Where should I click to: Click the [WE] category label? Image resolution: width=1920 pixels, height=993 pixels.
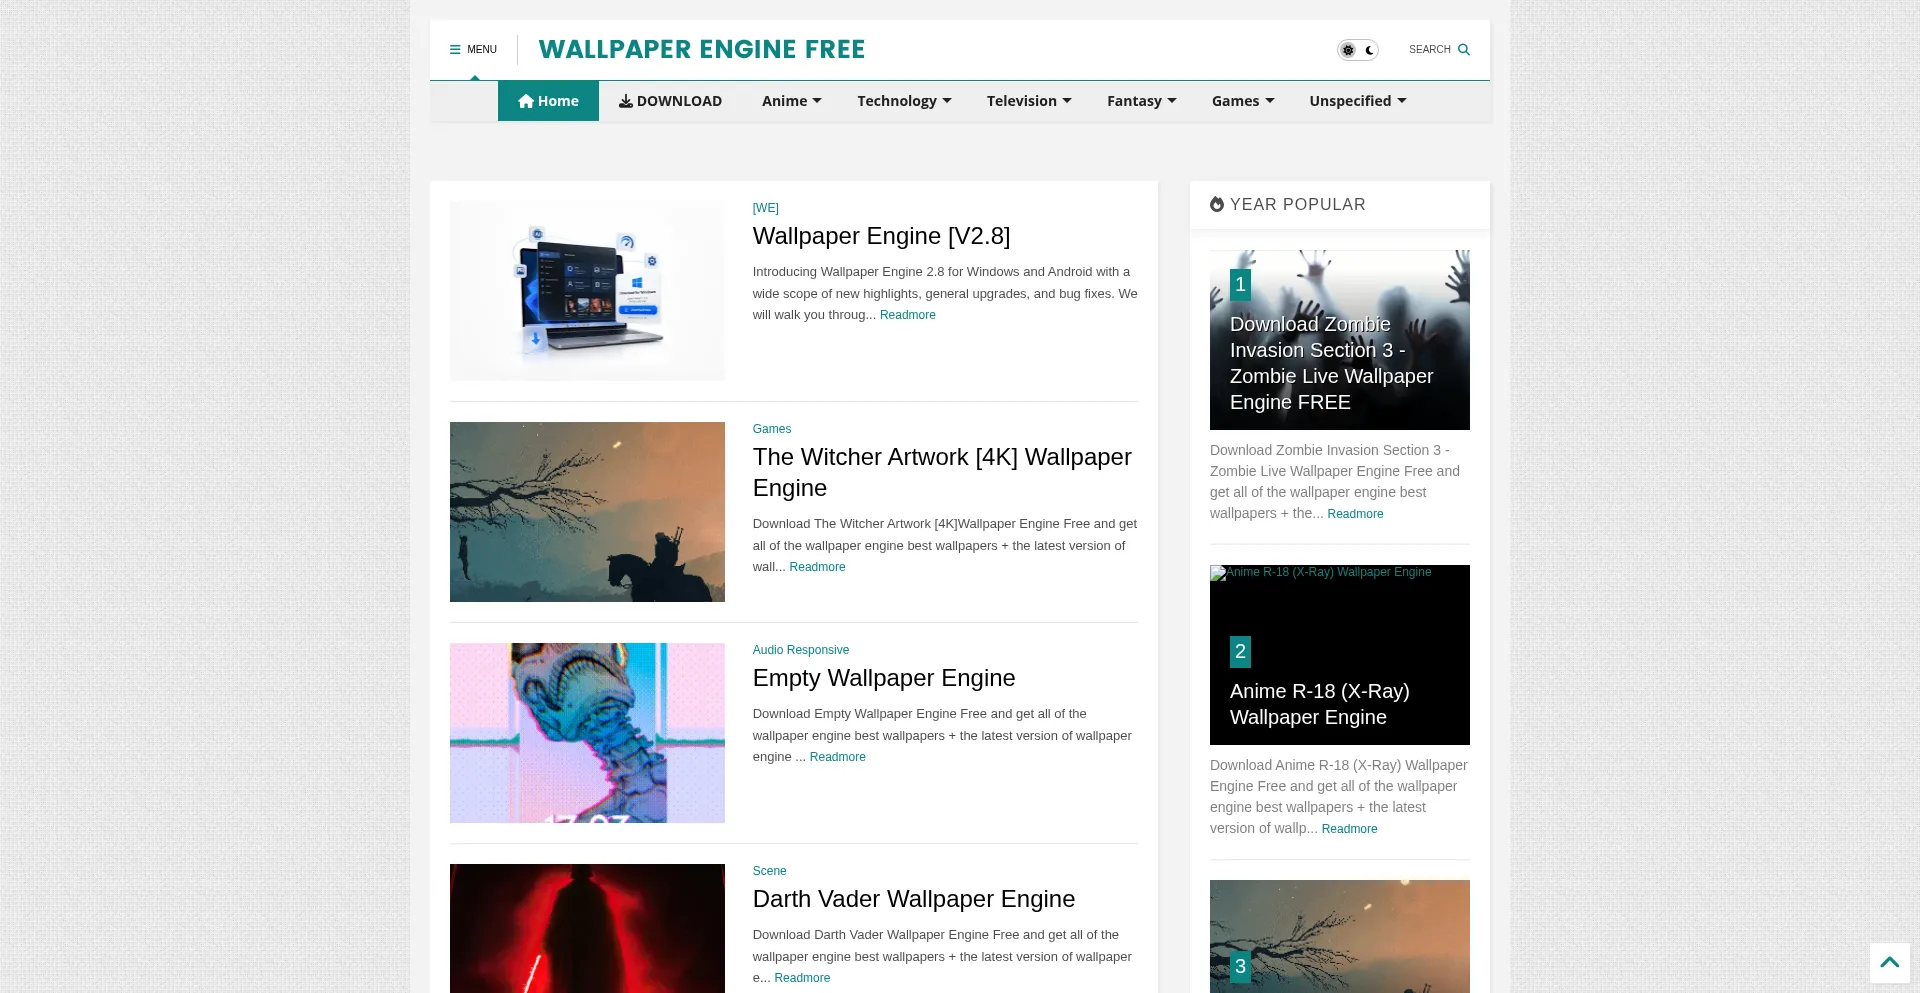point(765,208)
